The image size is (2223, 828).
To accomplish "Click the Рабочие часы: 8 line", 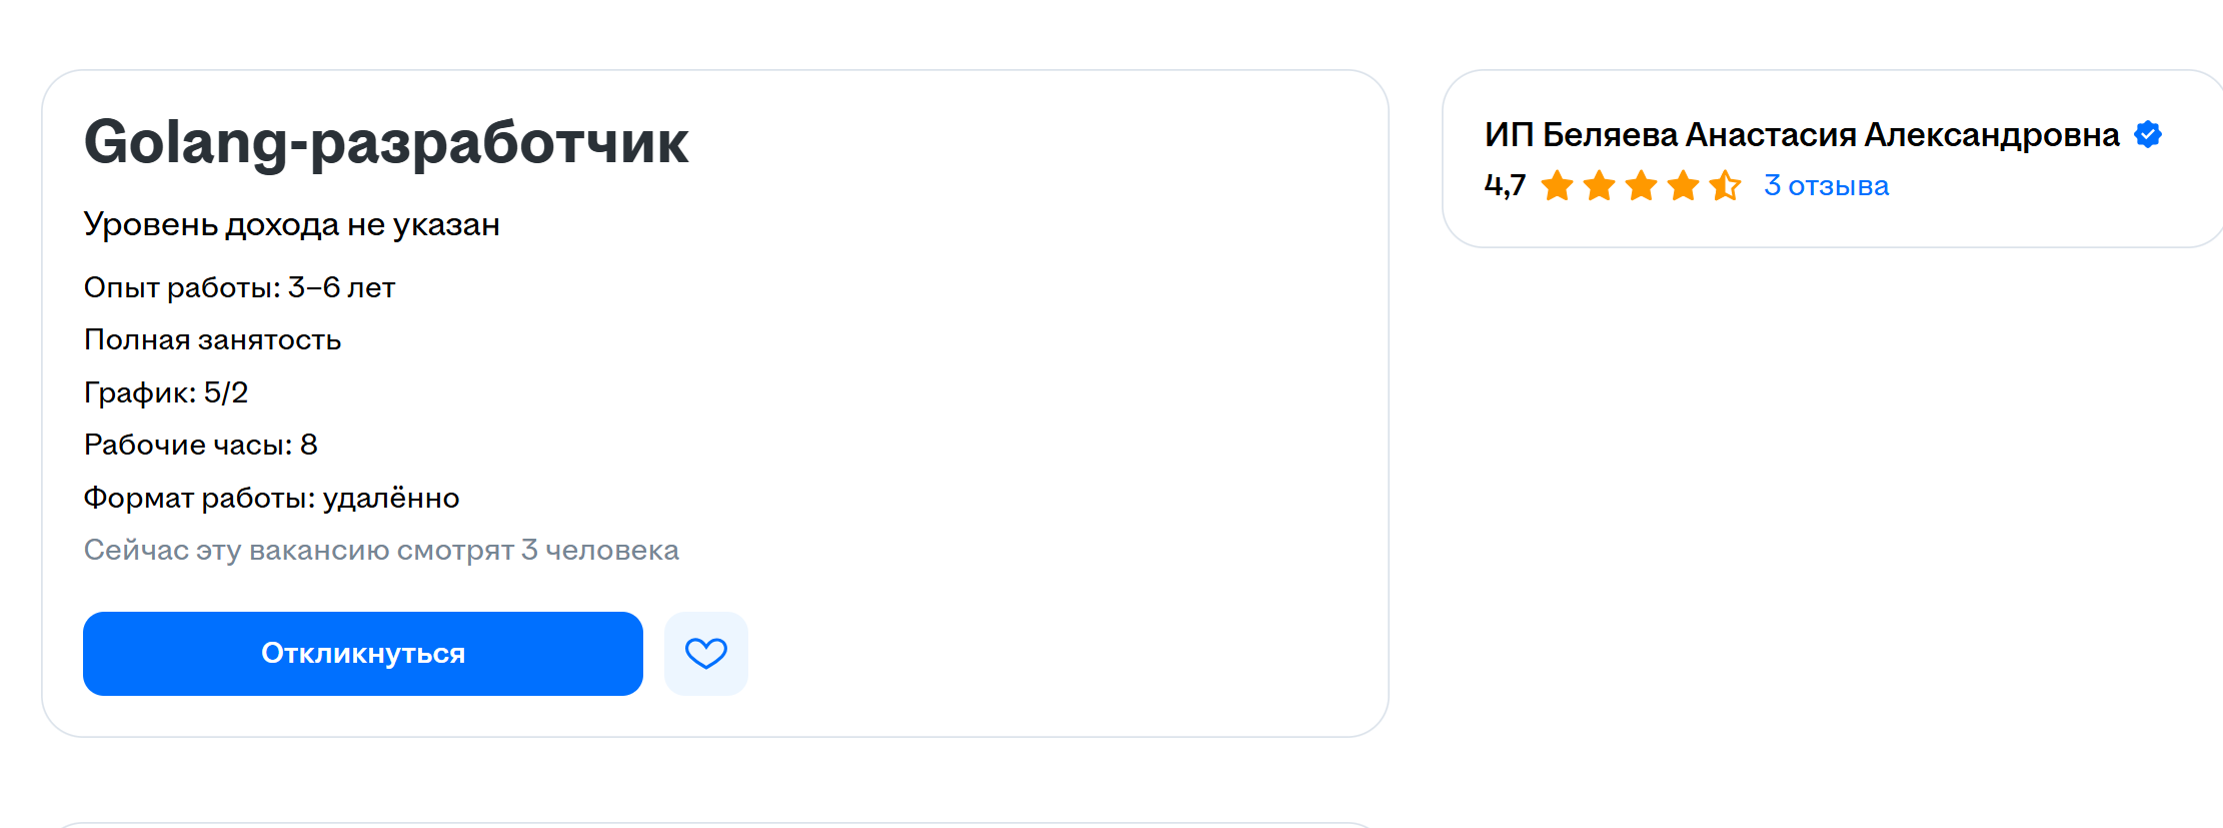I will tap(200, 445).
